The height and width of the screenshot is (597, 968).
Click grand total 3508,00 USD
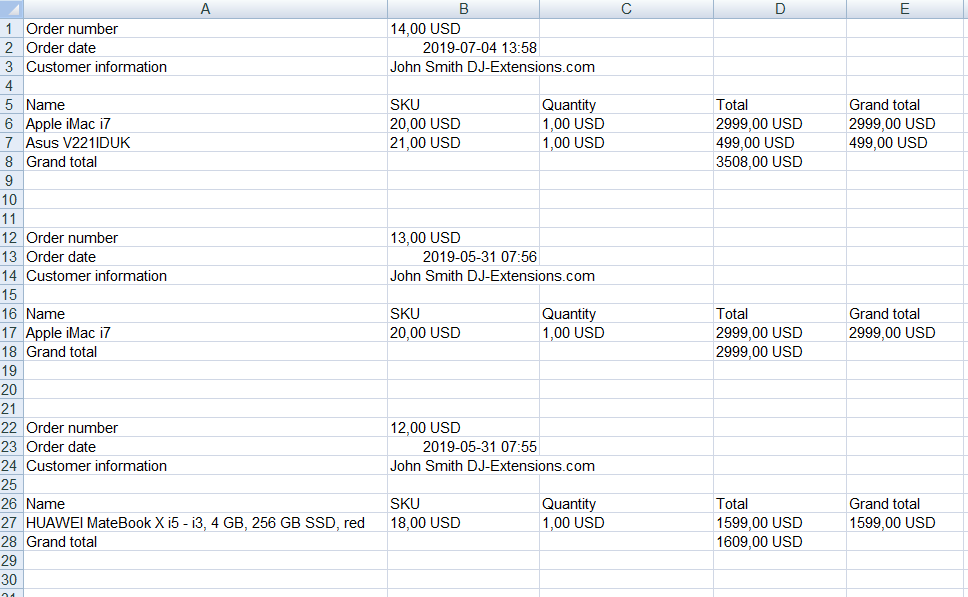pos(780,162)
